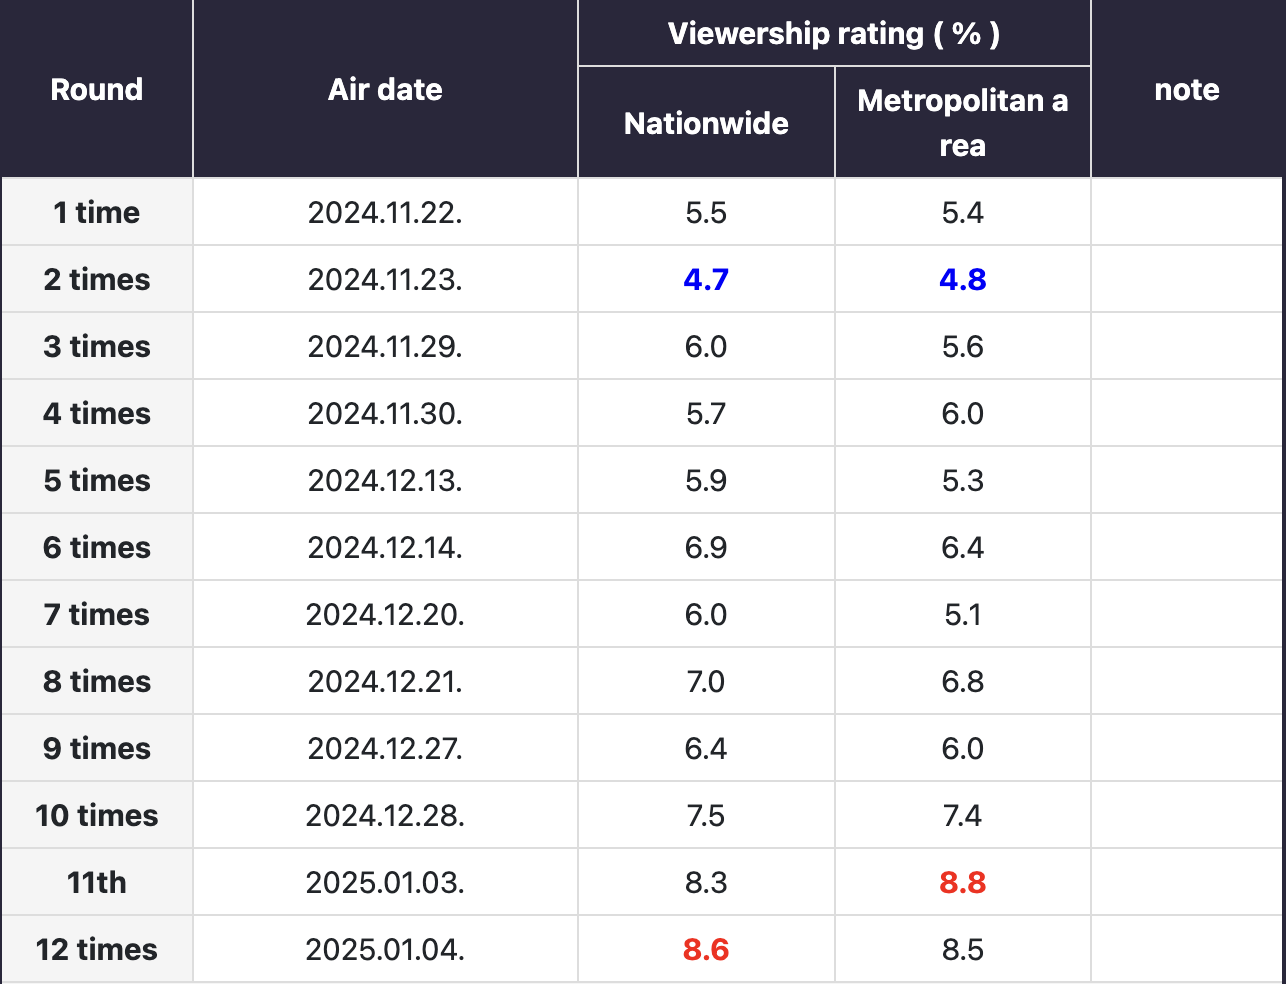Click the blue 4.7 nationwide rating

point(706,280)
